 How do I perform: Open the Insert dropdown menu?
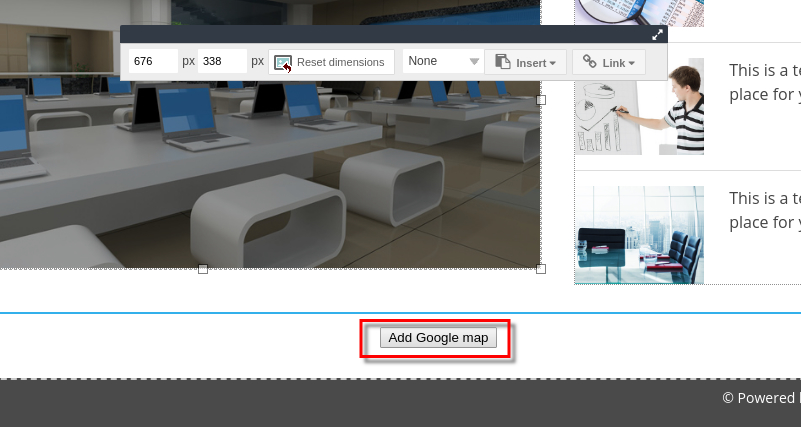click(526, 62)
